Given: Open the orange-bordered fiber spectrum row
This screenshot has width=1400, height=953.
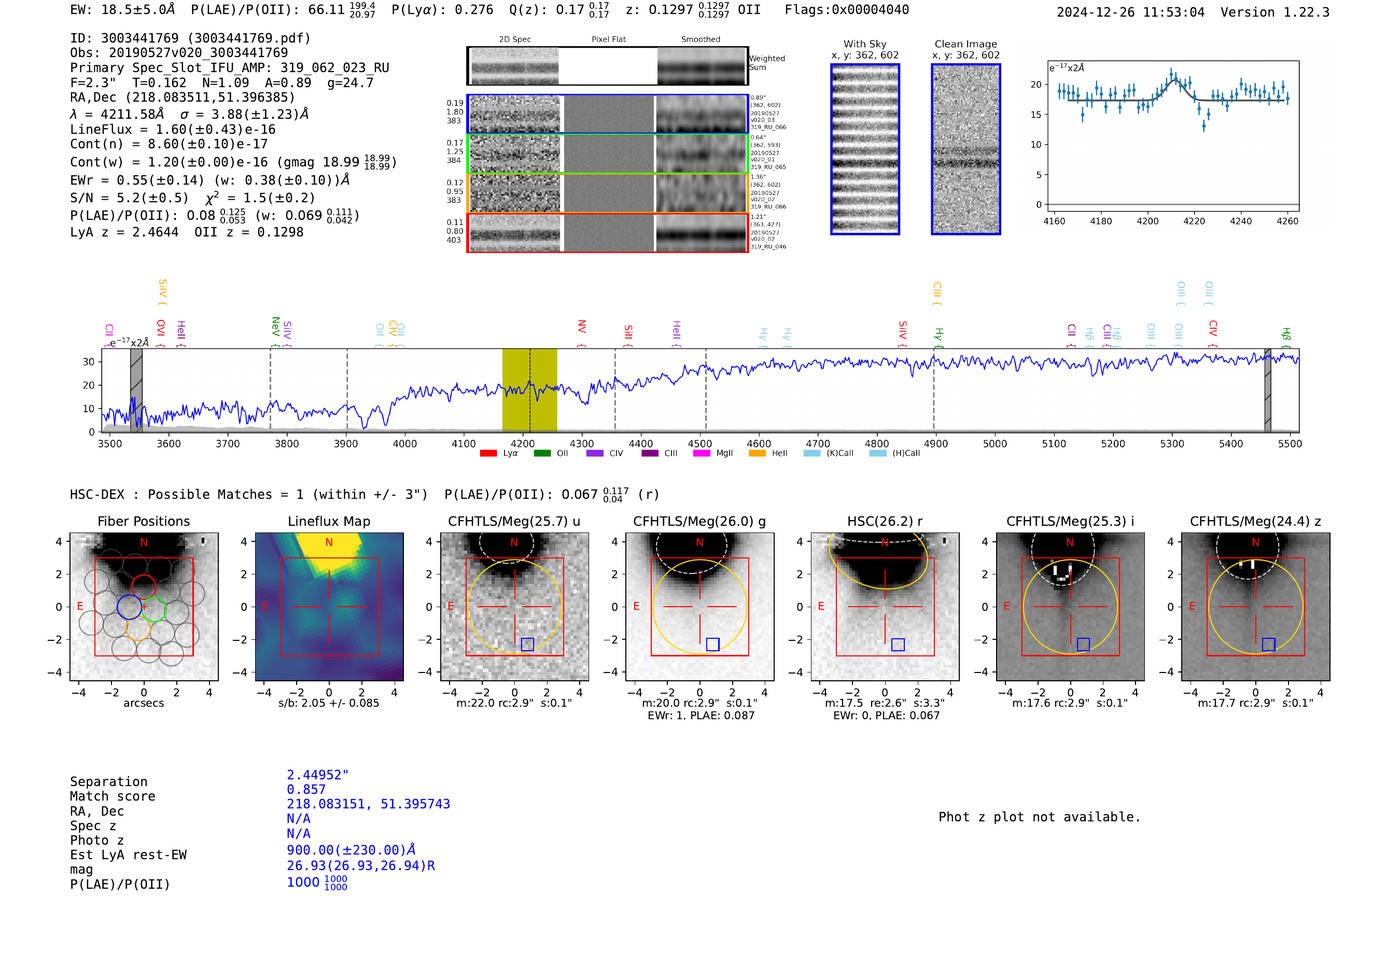Looking at the screenshot, I should point(607,193).
